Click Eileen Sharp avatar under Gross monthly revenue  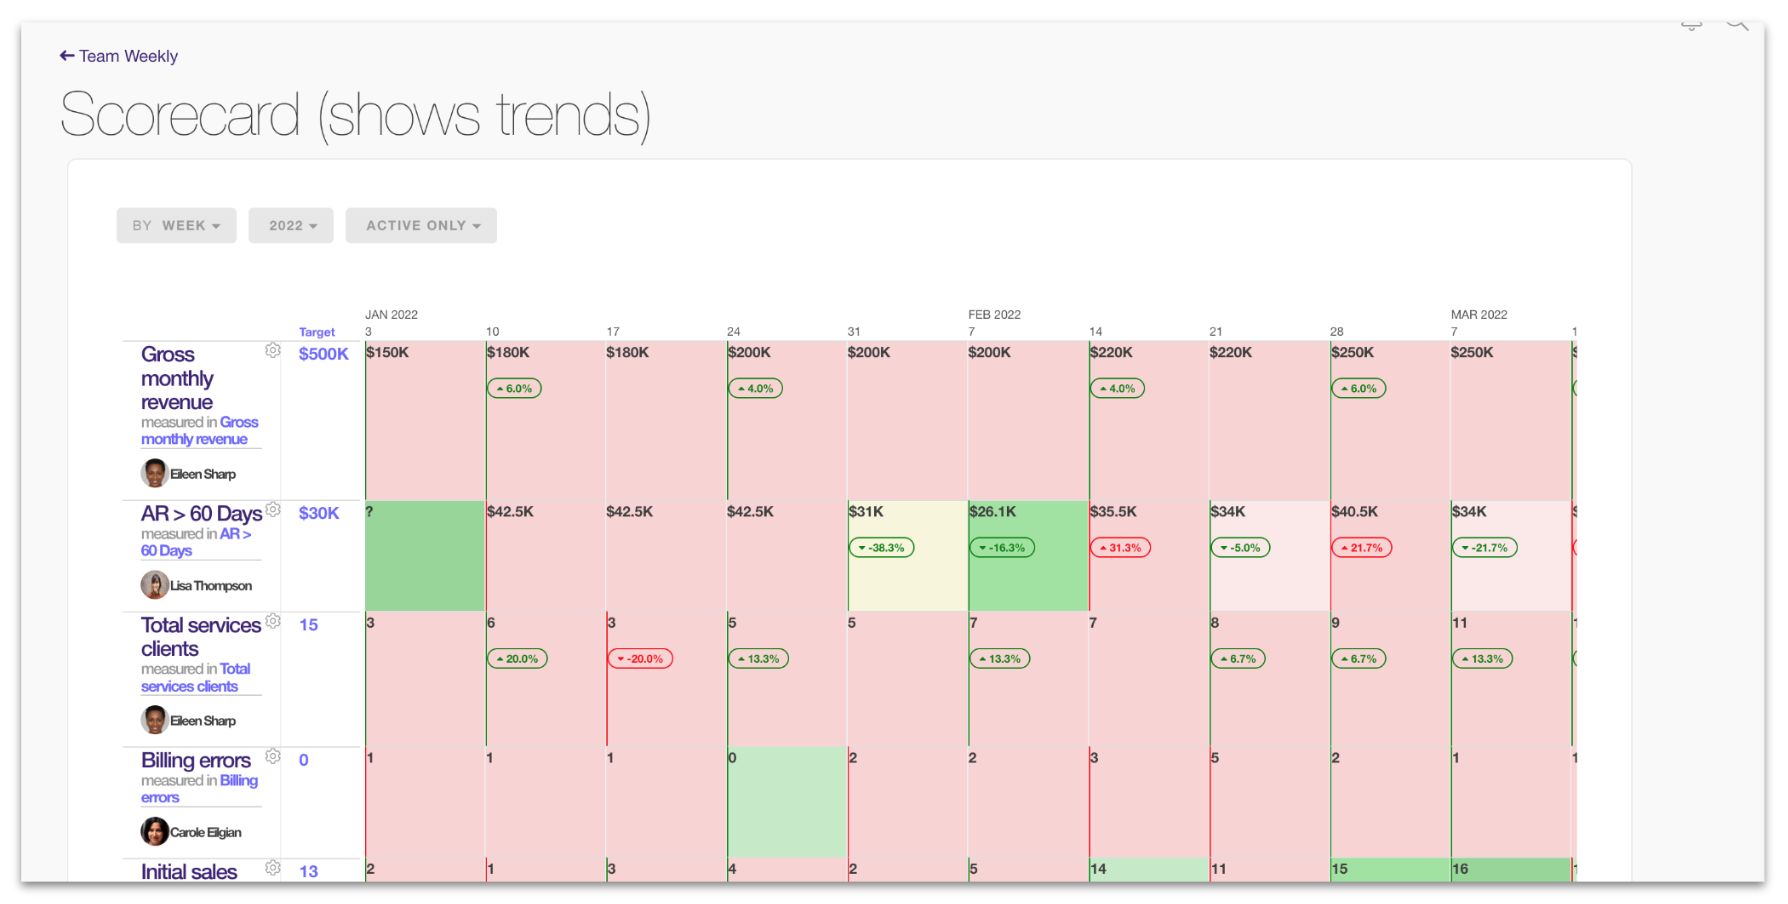(154, 473)
